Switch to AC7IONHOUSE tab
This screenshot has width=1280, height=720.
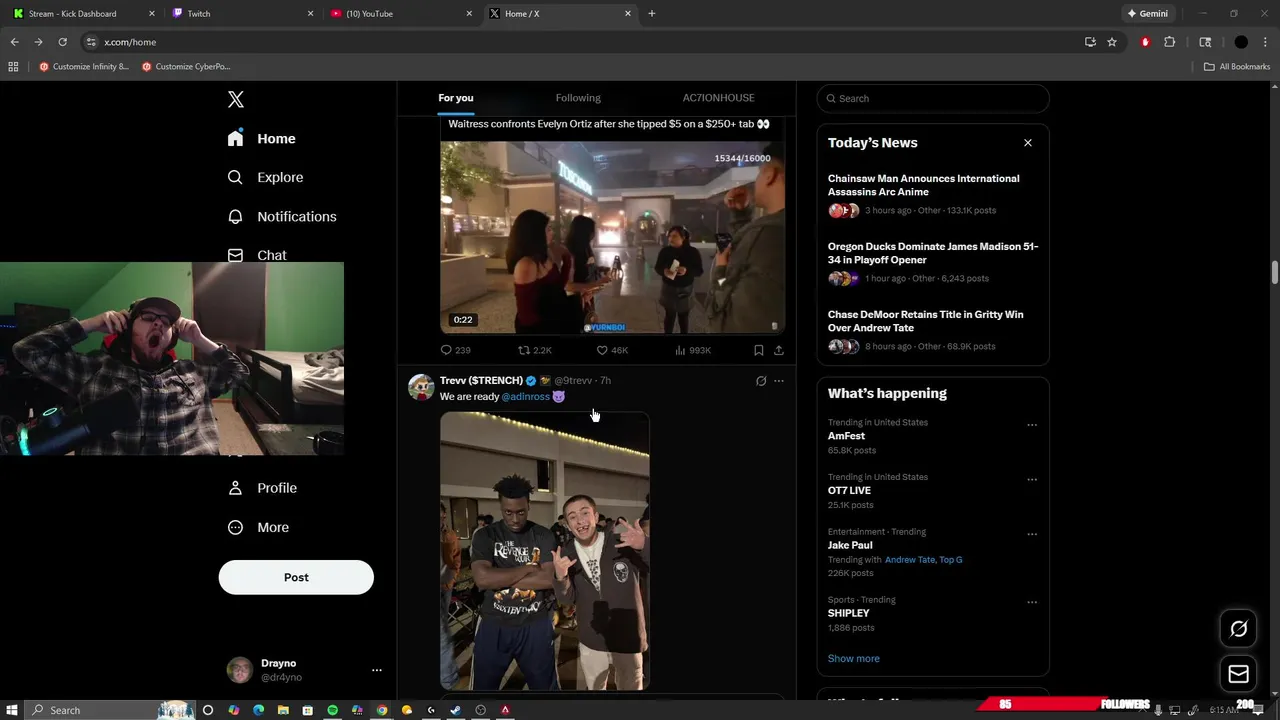tap(718, 98)
